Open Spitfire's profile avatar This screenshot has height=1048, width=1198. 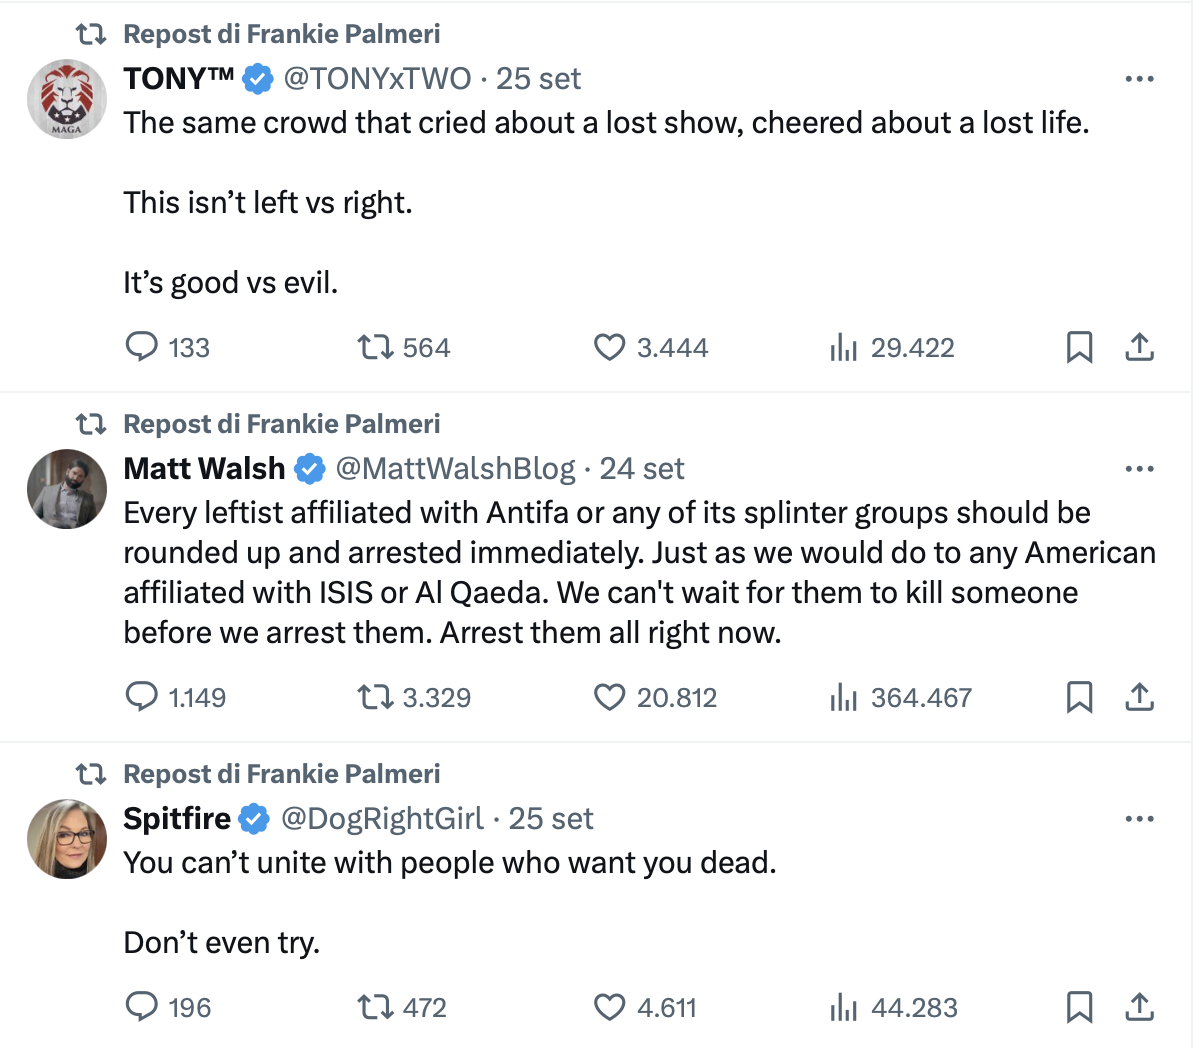click(66, 839)
